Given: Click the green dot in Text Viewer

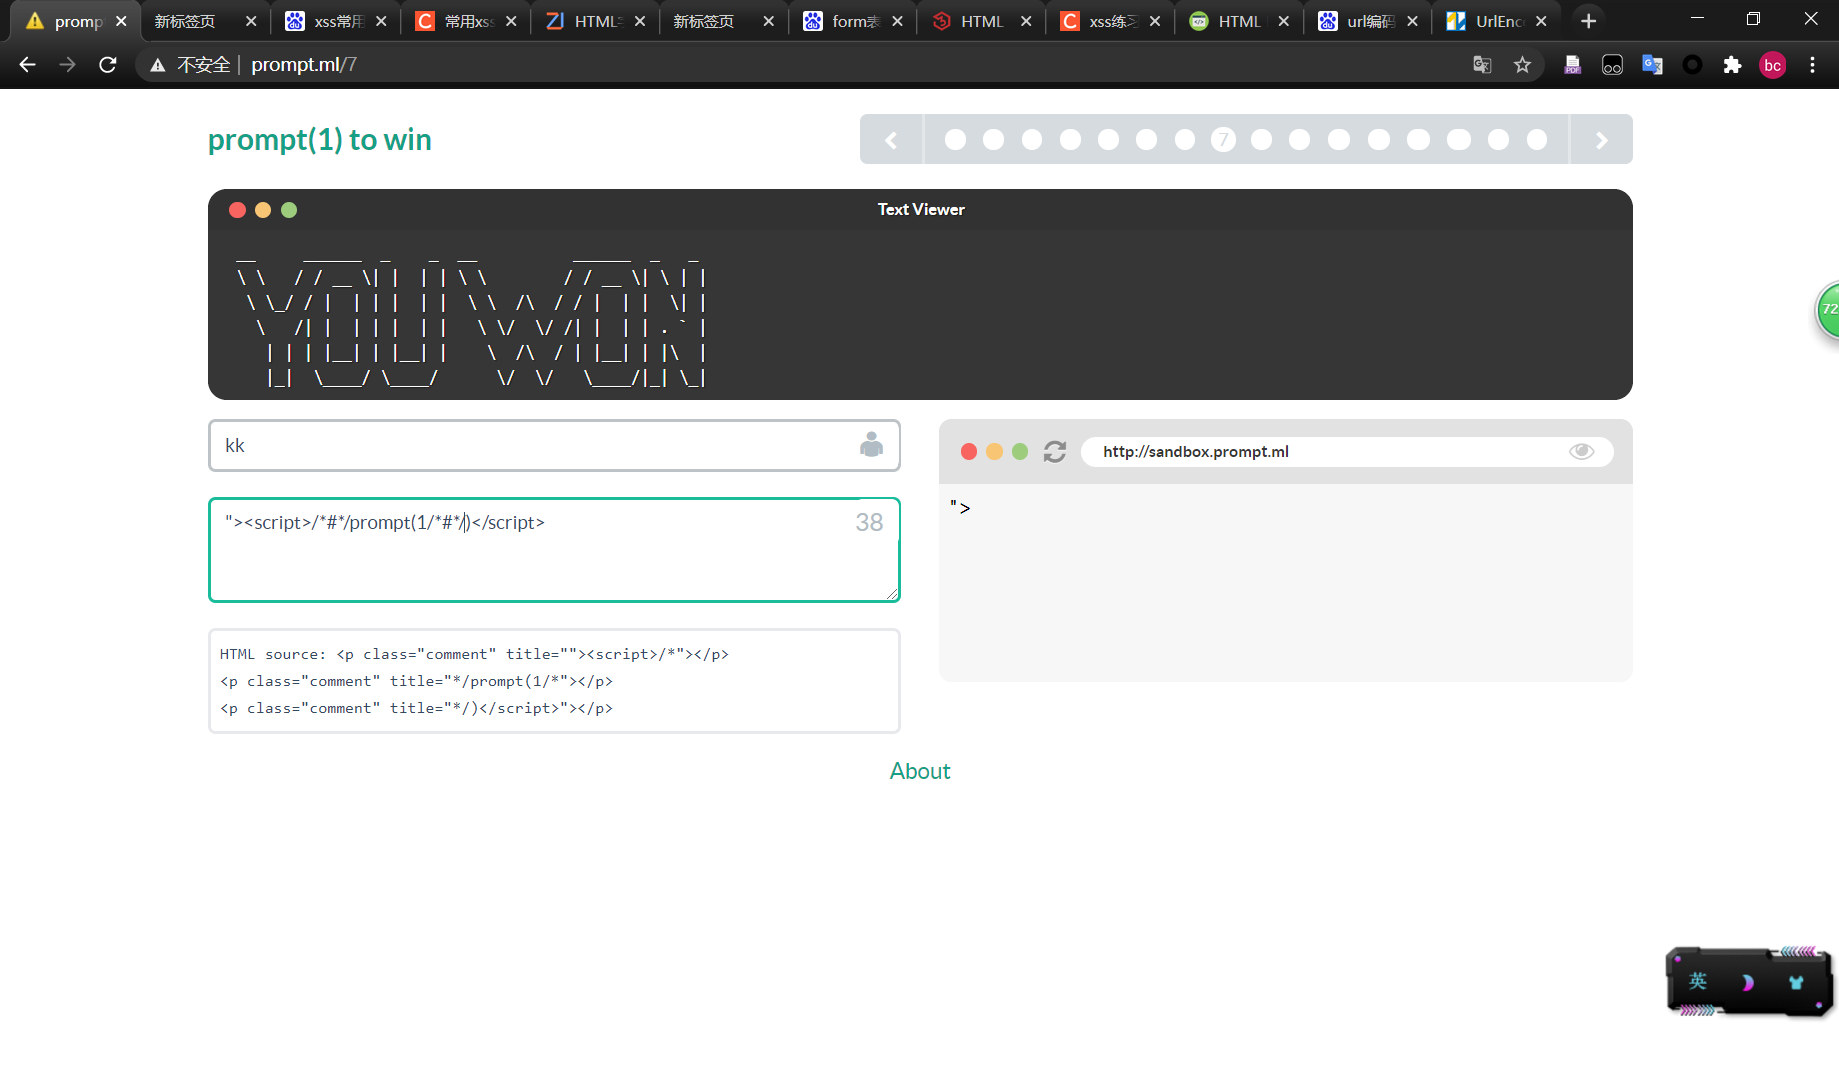Looking at the screenshot, I should coord(289,210).
